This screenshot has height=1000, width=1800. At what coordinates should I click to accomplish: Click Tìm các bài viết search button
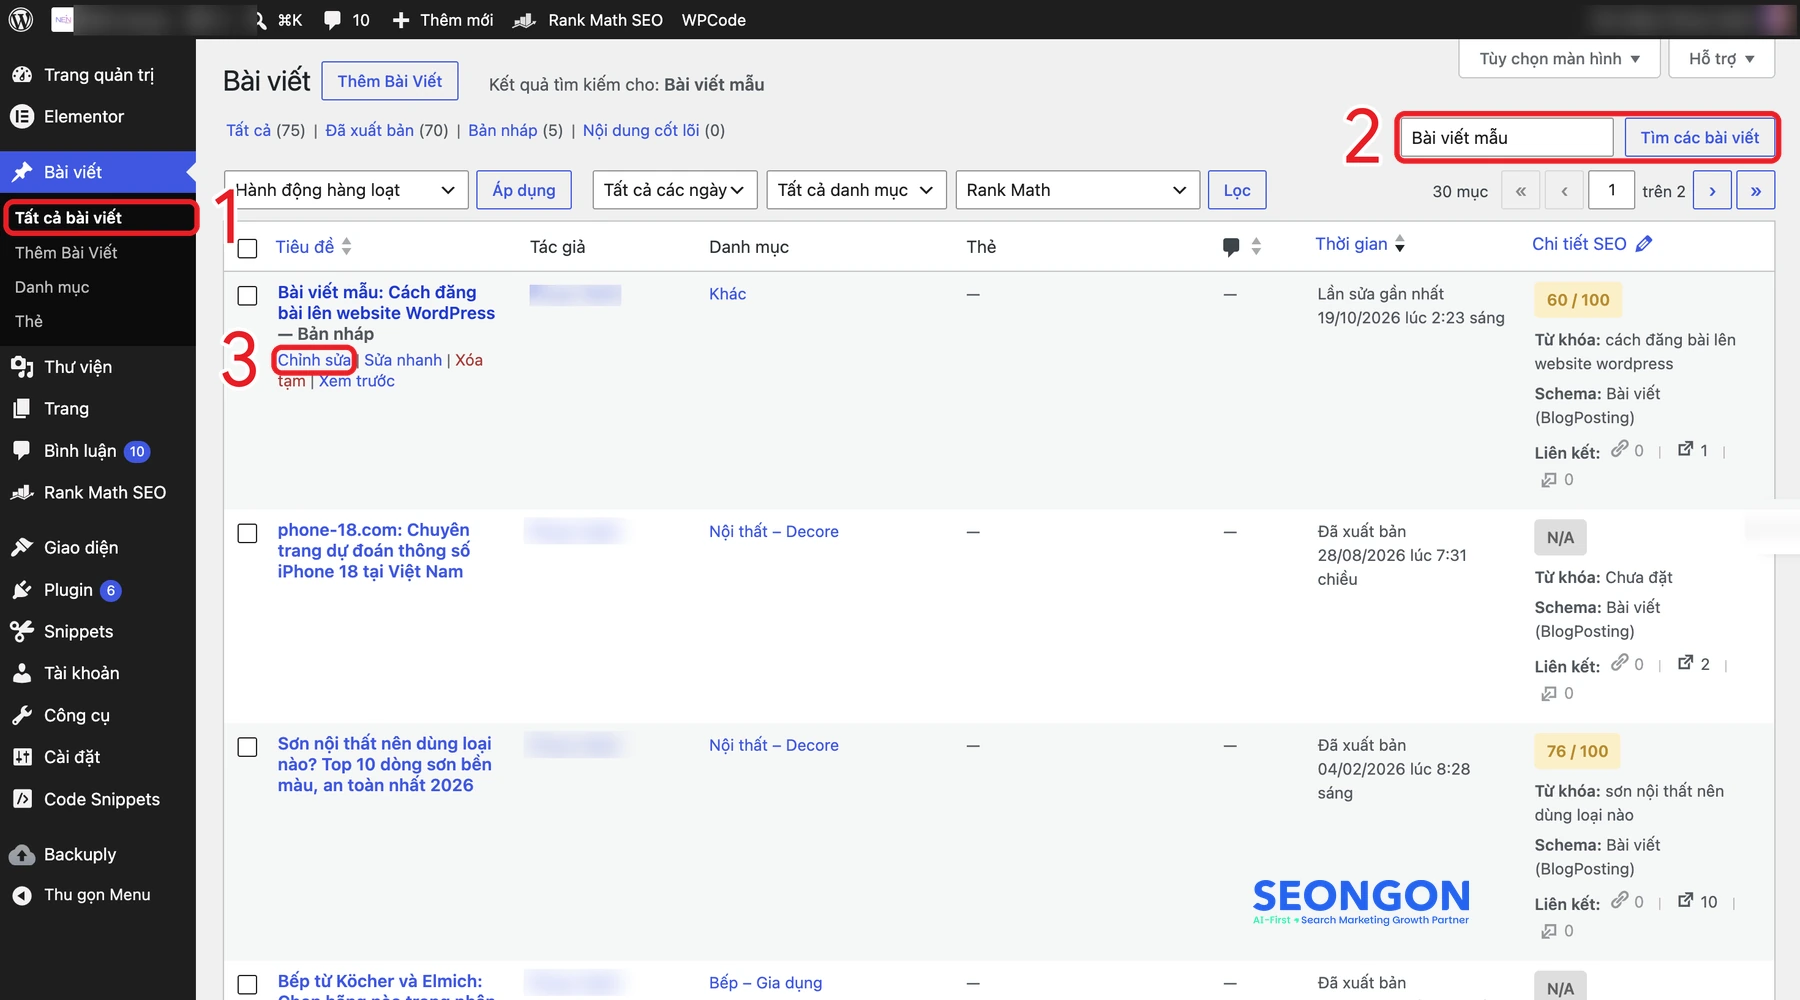tap(1700, 137)
